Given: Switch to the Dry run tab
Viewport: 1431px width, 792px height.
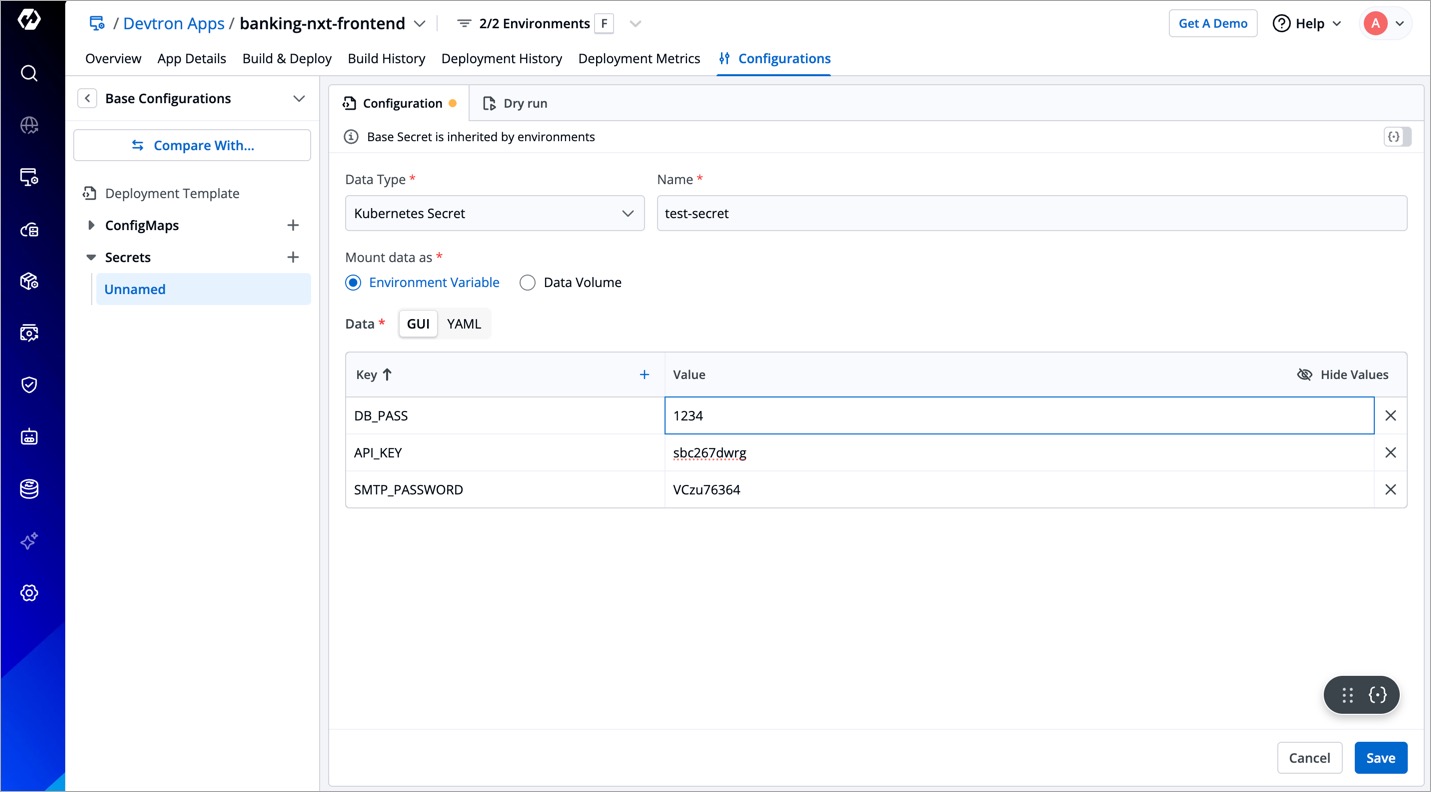Looking at the screenshot, I should (x=515, y=103).
